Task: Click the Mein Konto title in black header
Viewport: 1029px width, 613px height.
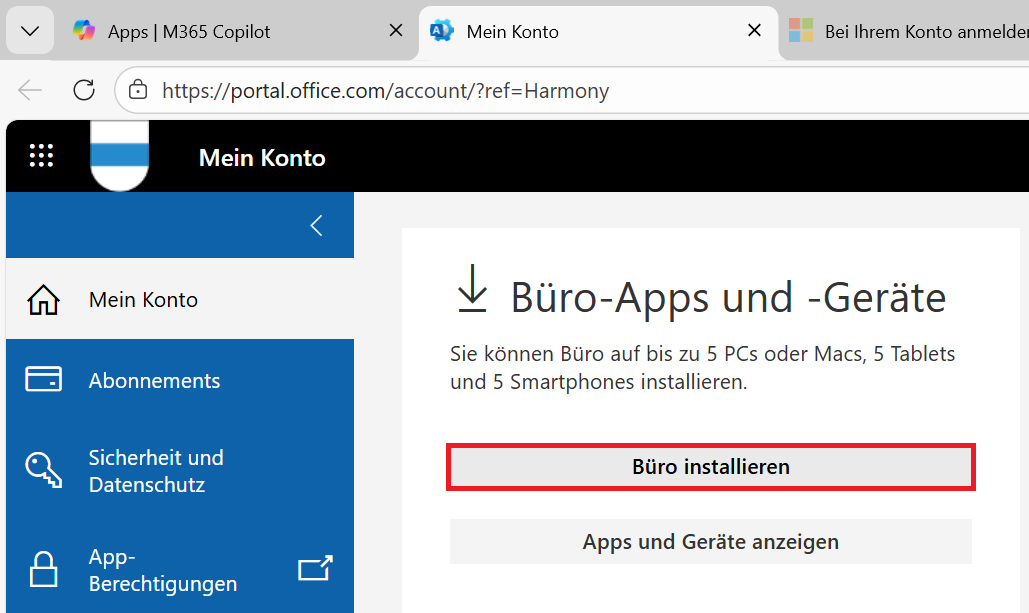Action: (262, 157)
